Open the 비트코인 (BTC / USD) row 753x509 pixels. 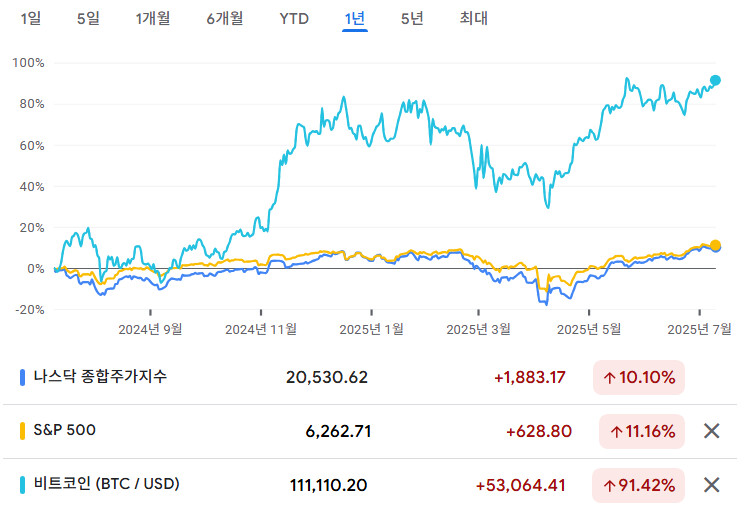[x=370, y=485]
